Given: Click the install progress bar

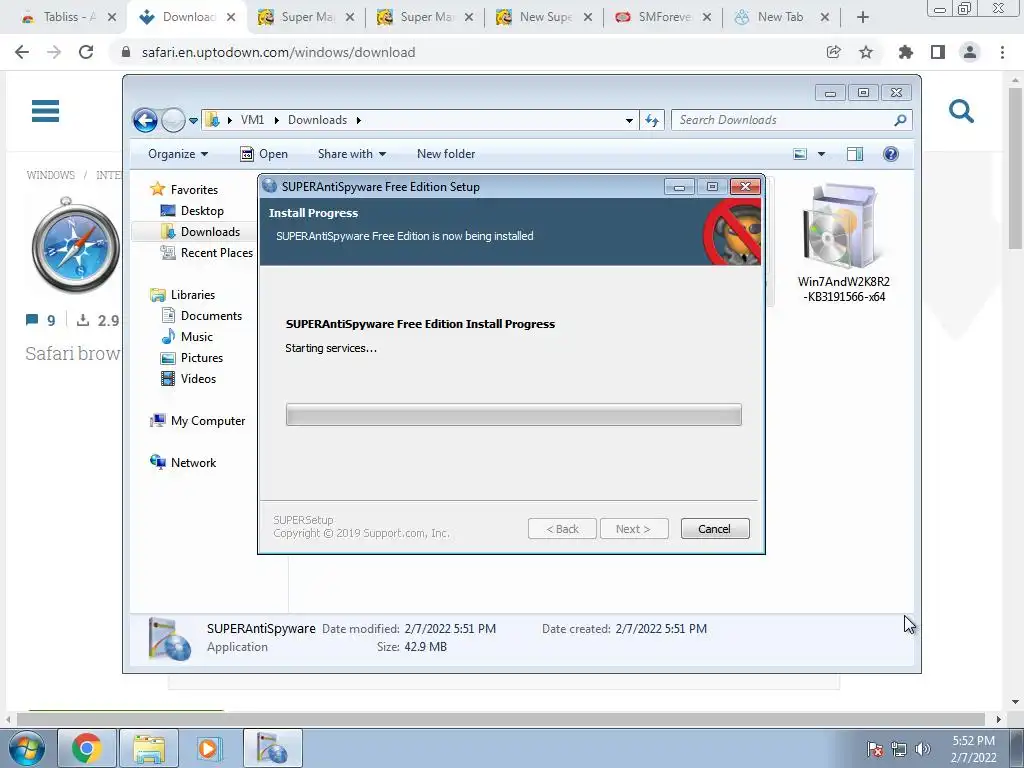Looking at the screenshot, I should click(513, 415).
